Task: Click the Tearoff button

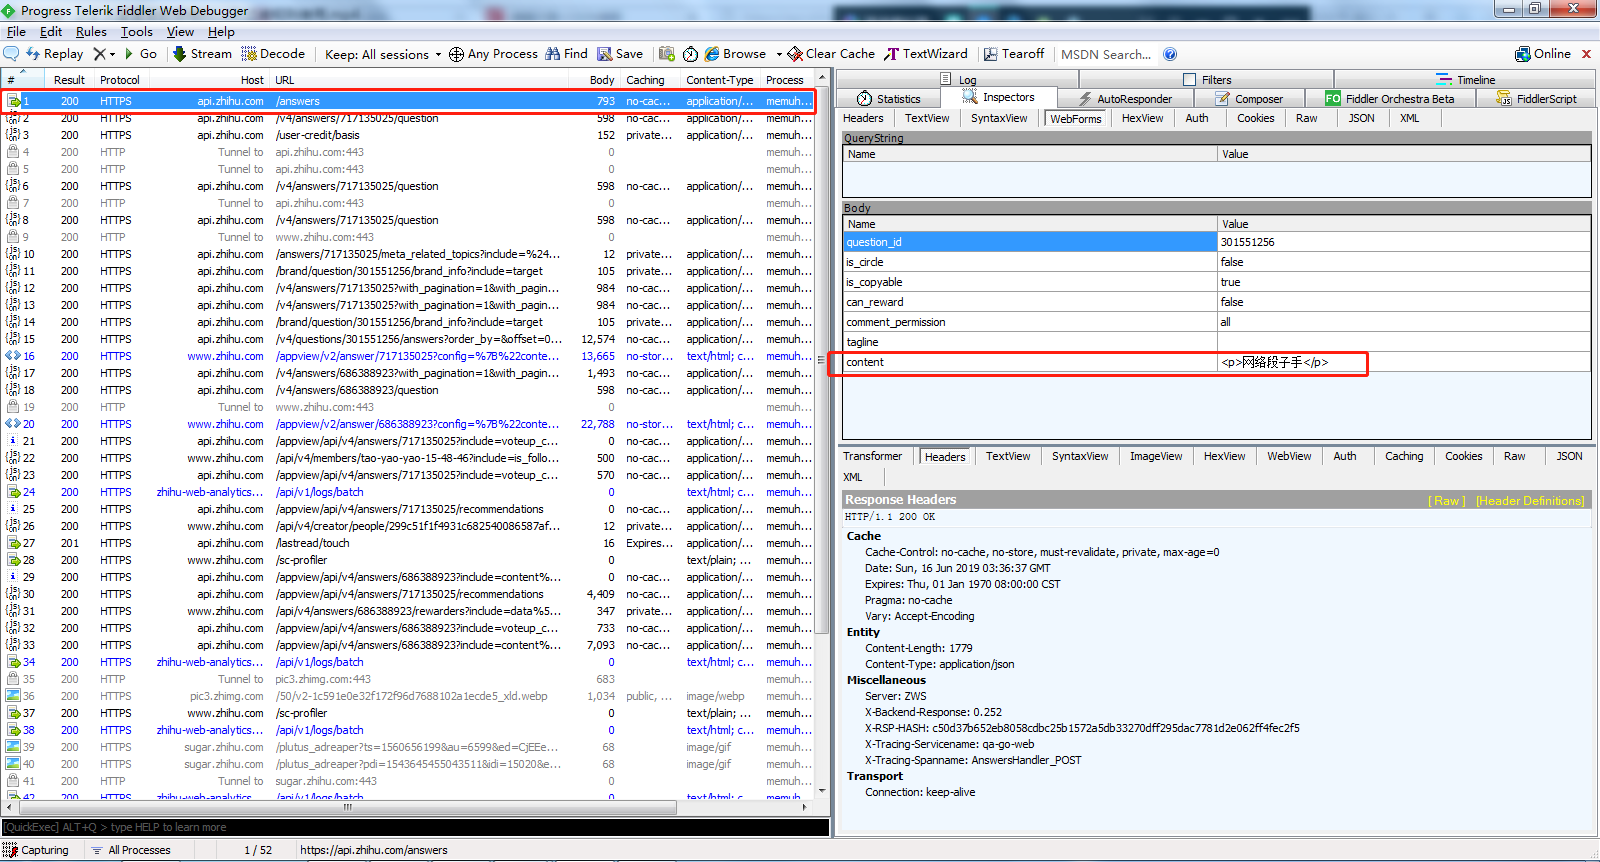Action: pos(1014,54)
